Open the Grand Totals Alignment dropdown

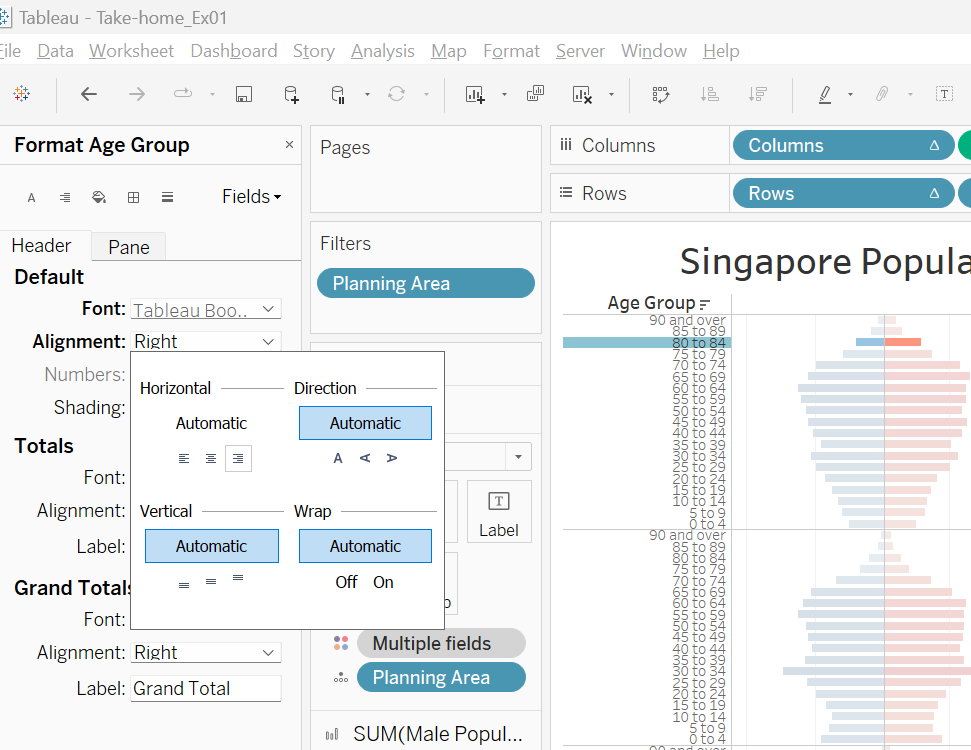point(206,652)
